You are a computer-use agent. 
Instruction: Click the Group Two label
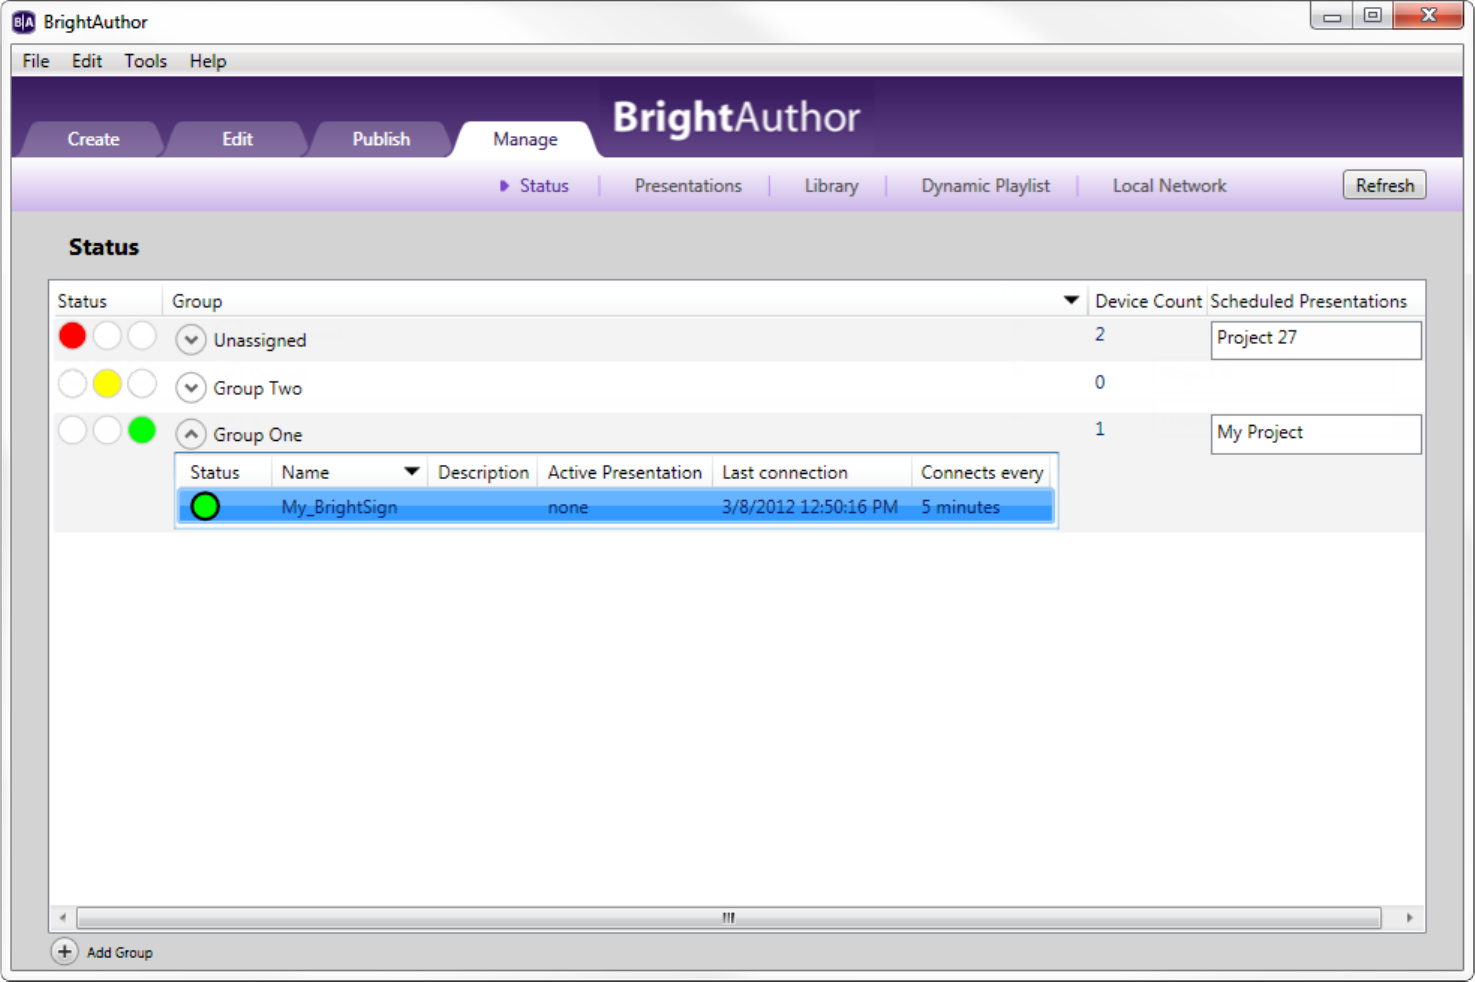pyautogui.click(x=258, y=388)
